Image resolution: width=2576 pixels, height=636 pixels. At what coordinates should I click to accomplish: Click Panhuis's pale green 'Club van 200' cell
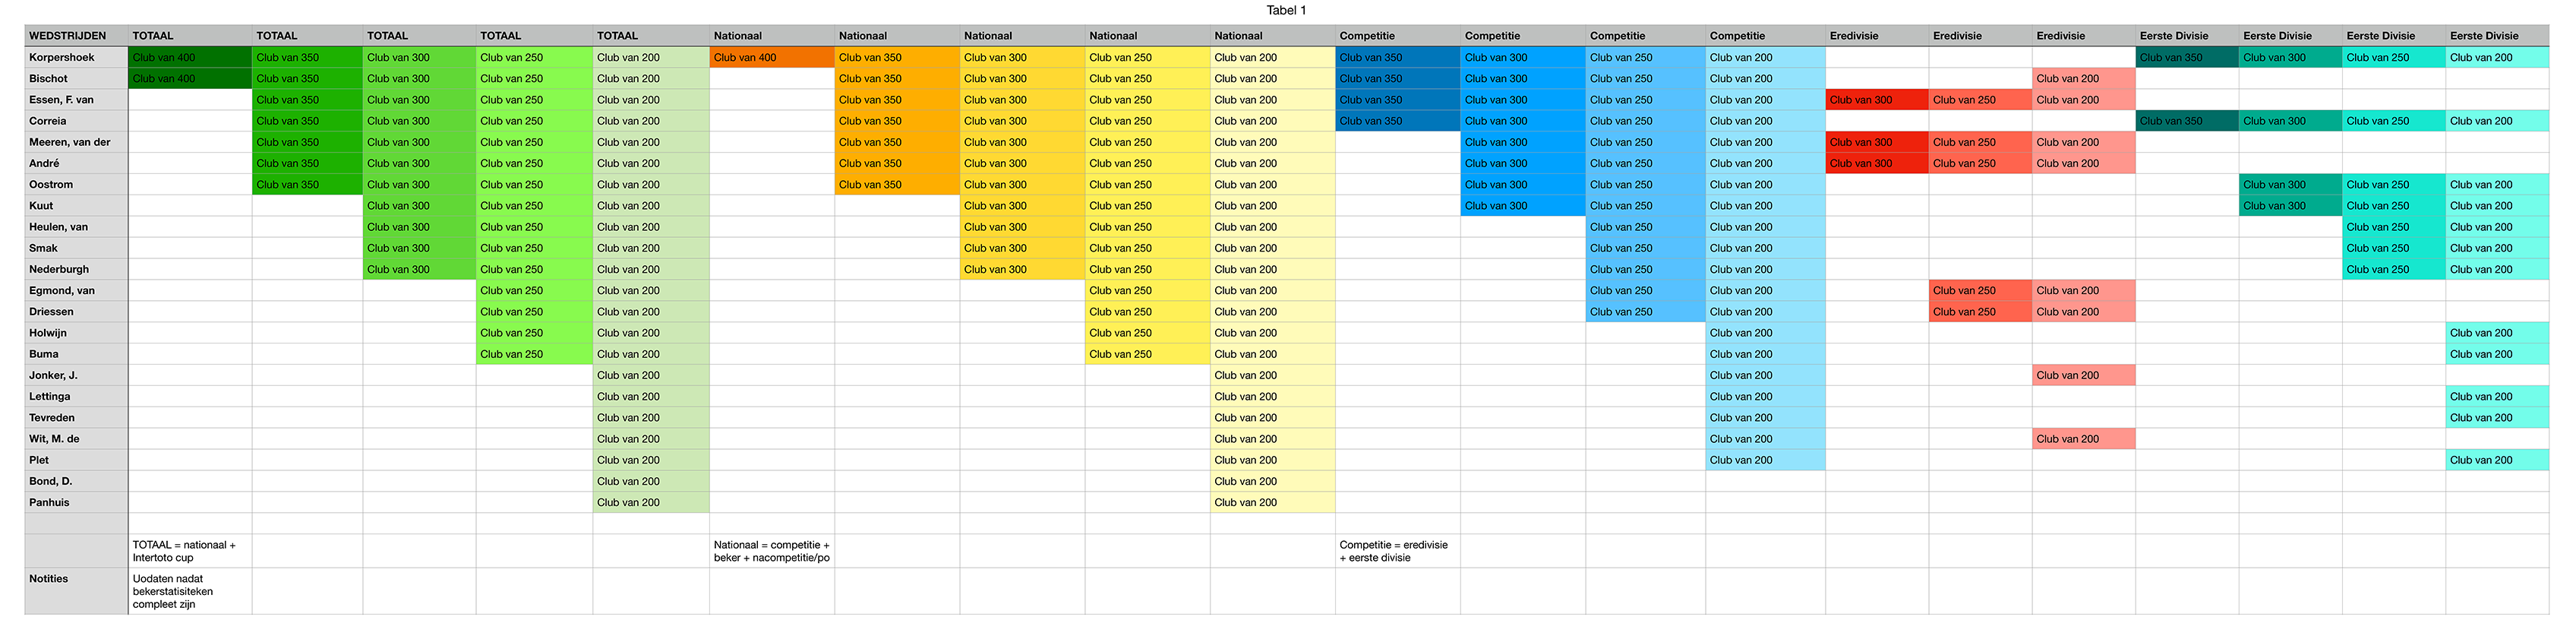(x=650, y=503)
